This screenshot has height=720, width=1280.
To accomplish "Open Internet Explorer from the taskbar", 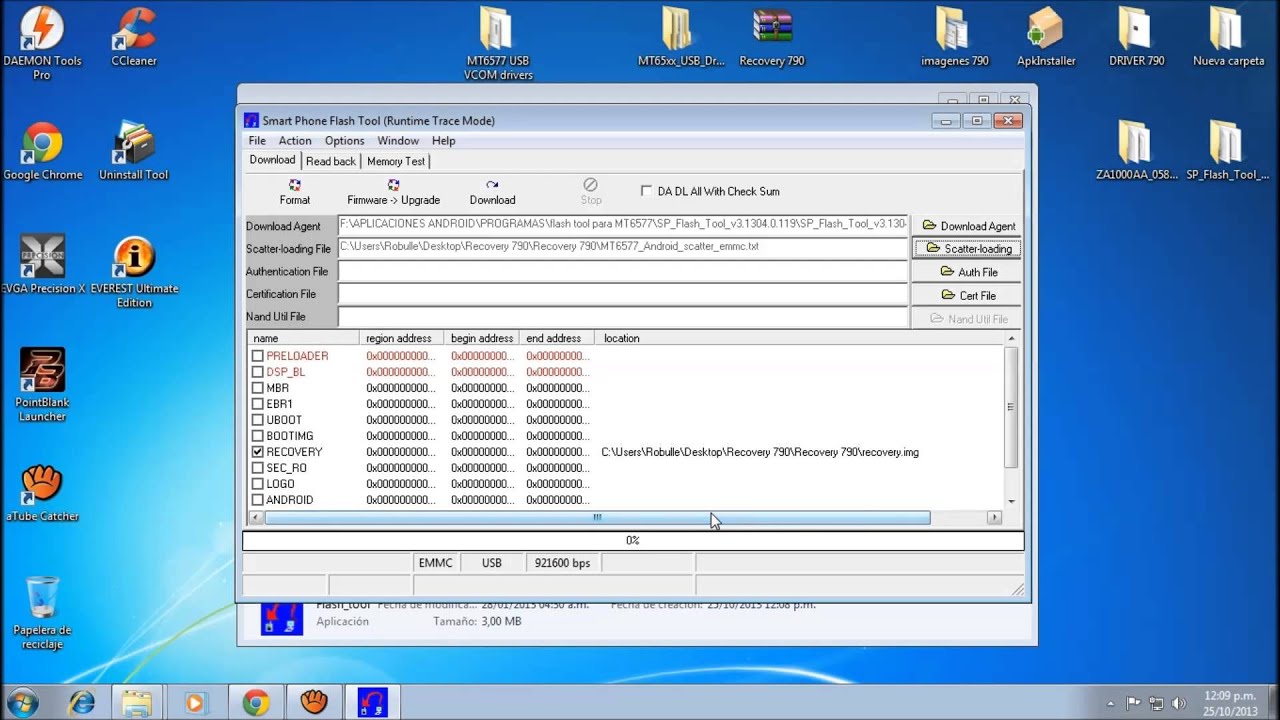I will (x=82, y=701).
